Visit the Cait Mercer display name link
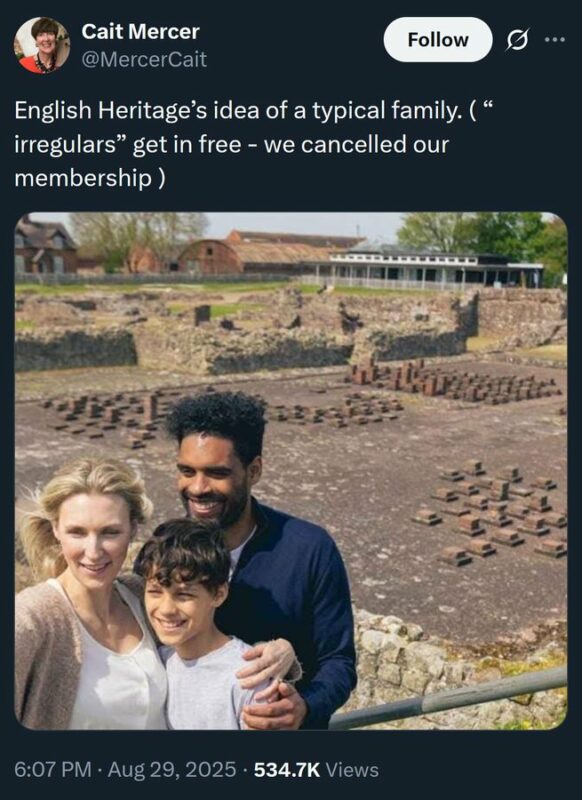Screen dimensions: 582x800 tap(140, 32)
